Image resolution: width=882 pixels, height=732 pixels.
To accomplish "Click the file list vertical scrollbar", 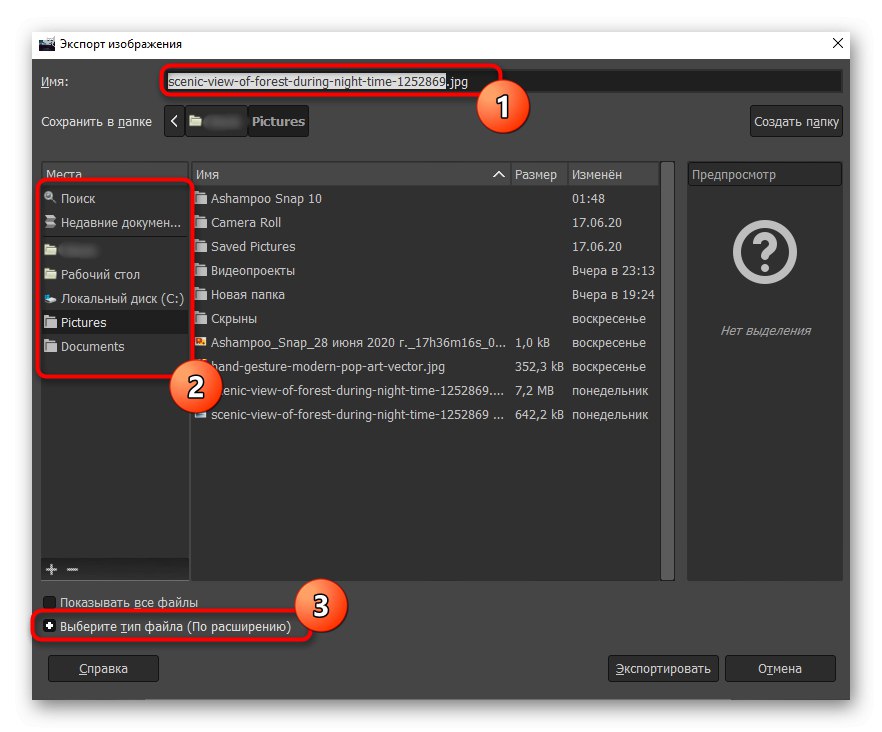I will click(667, 371).
